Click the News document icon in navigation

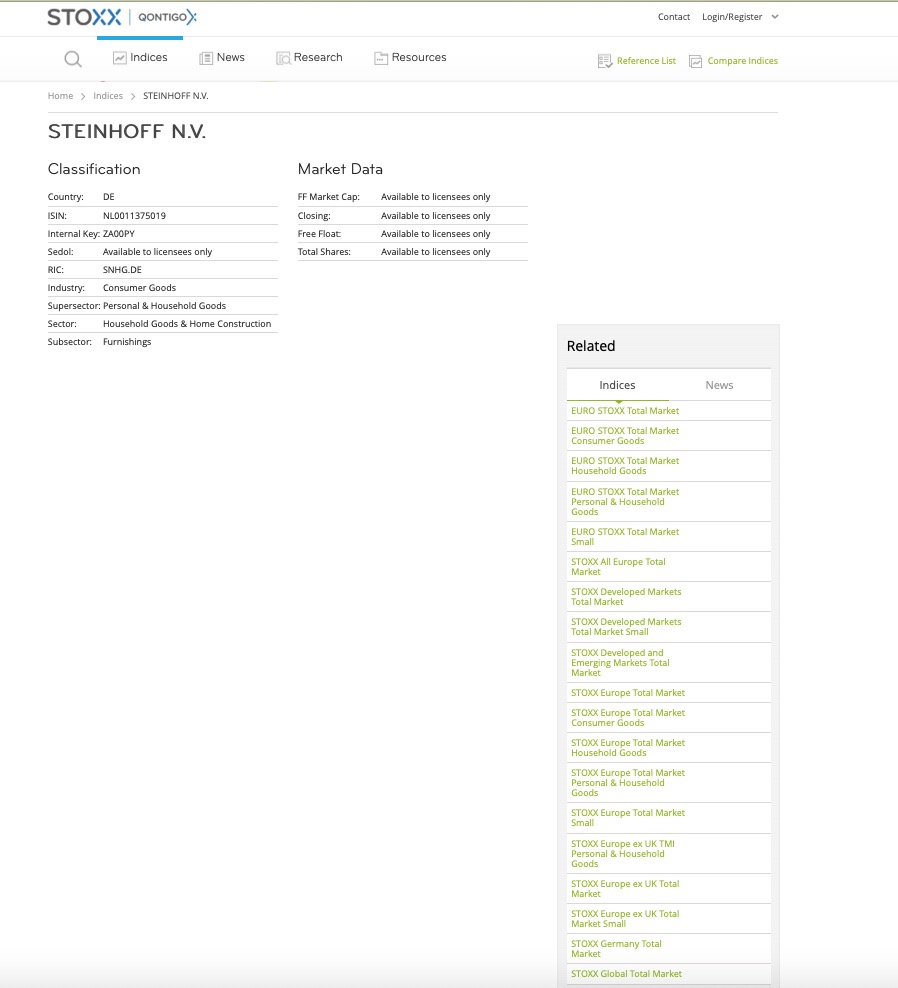coord(205,57)
